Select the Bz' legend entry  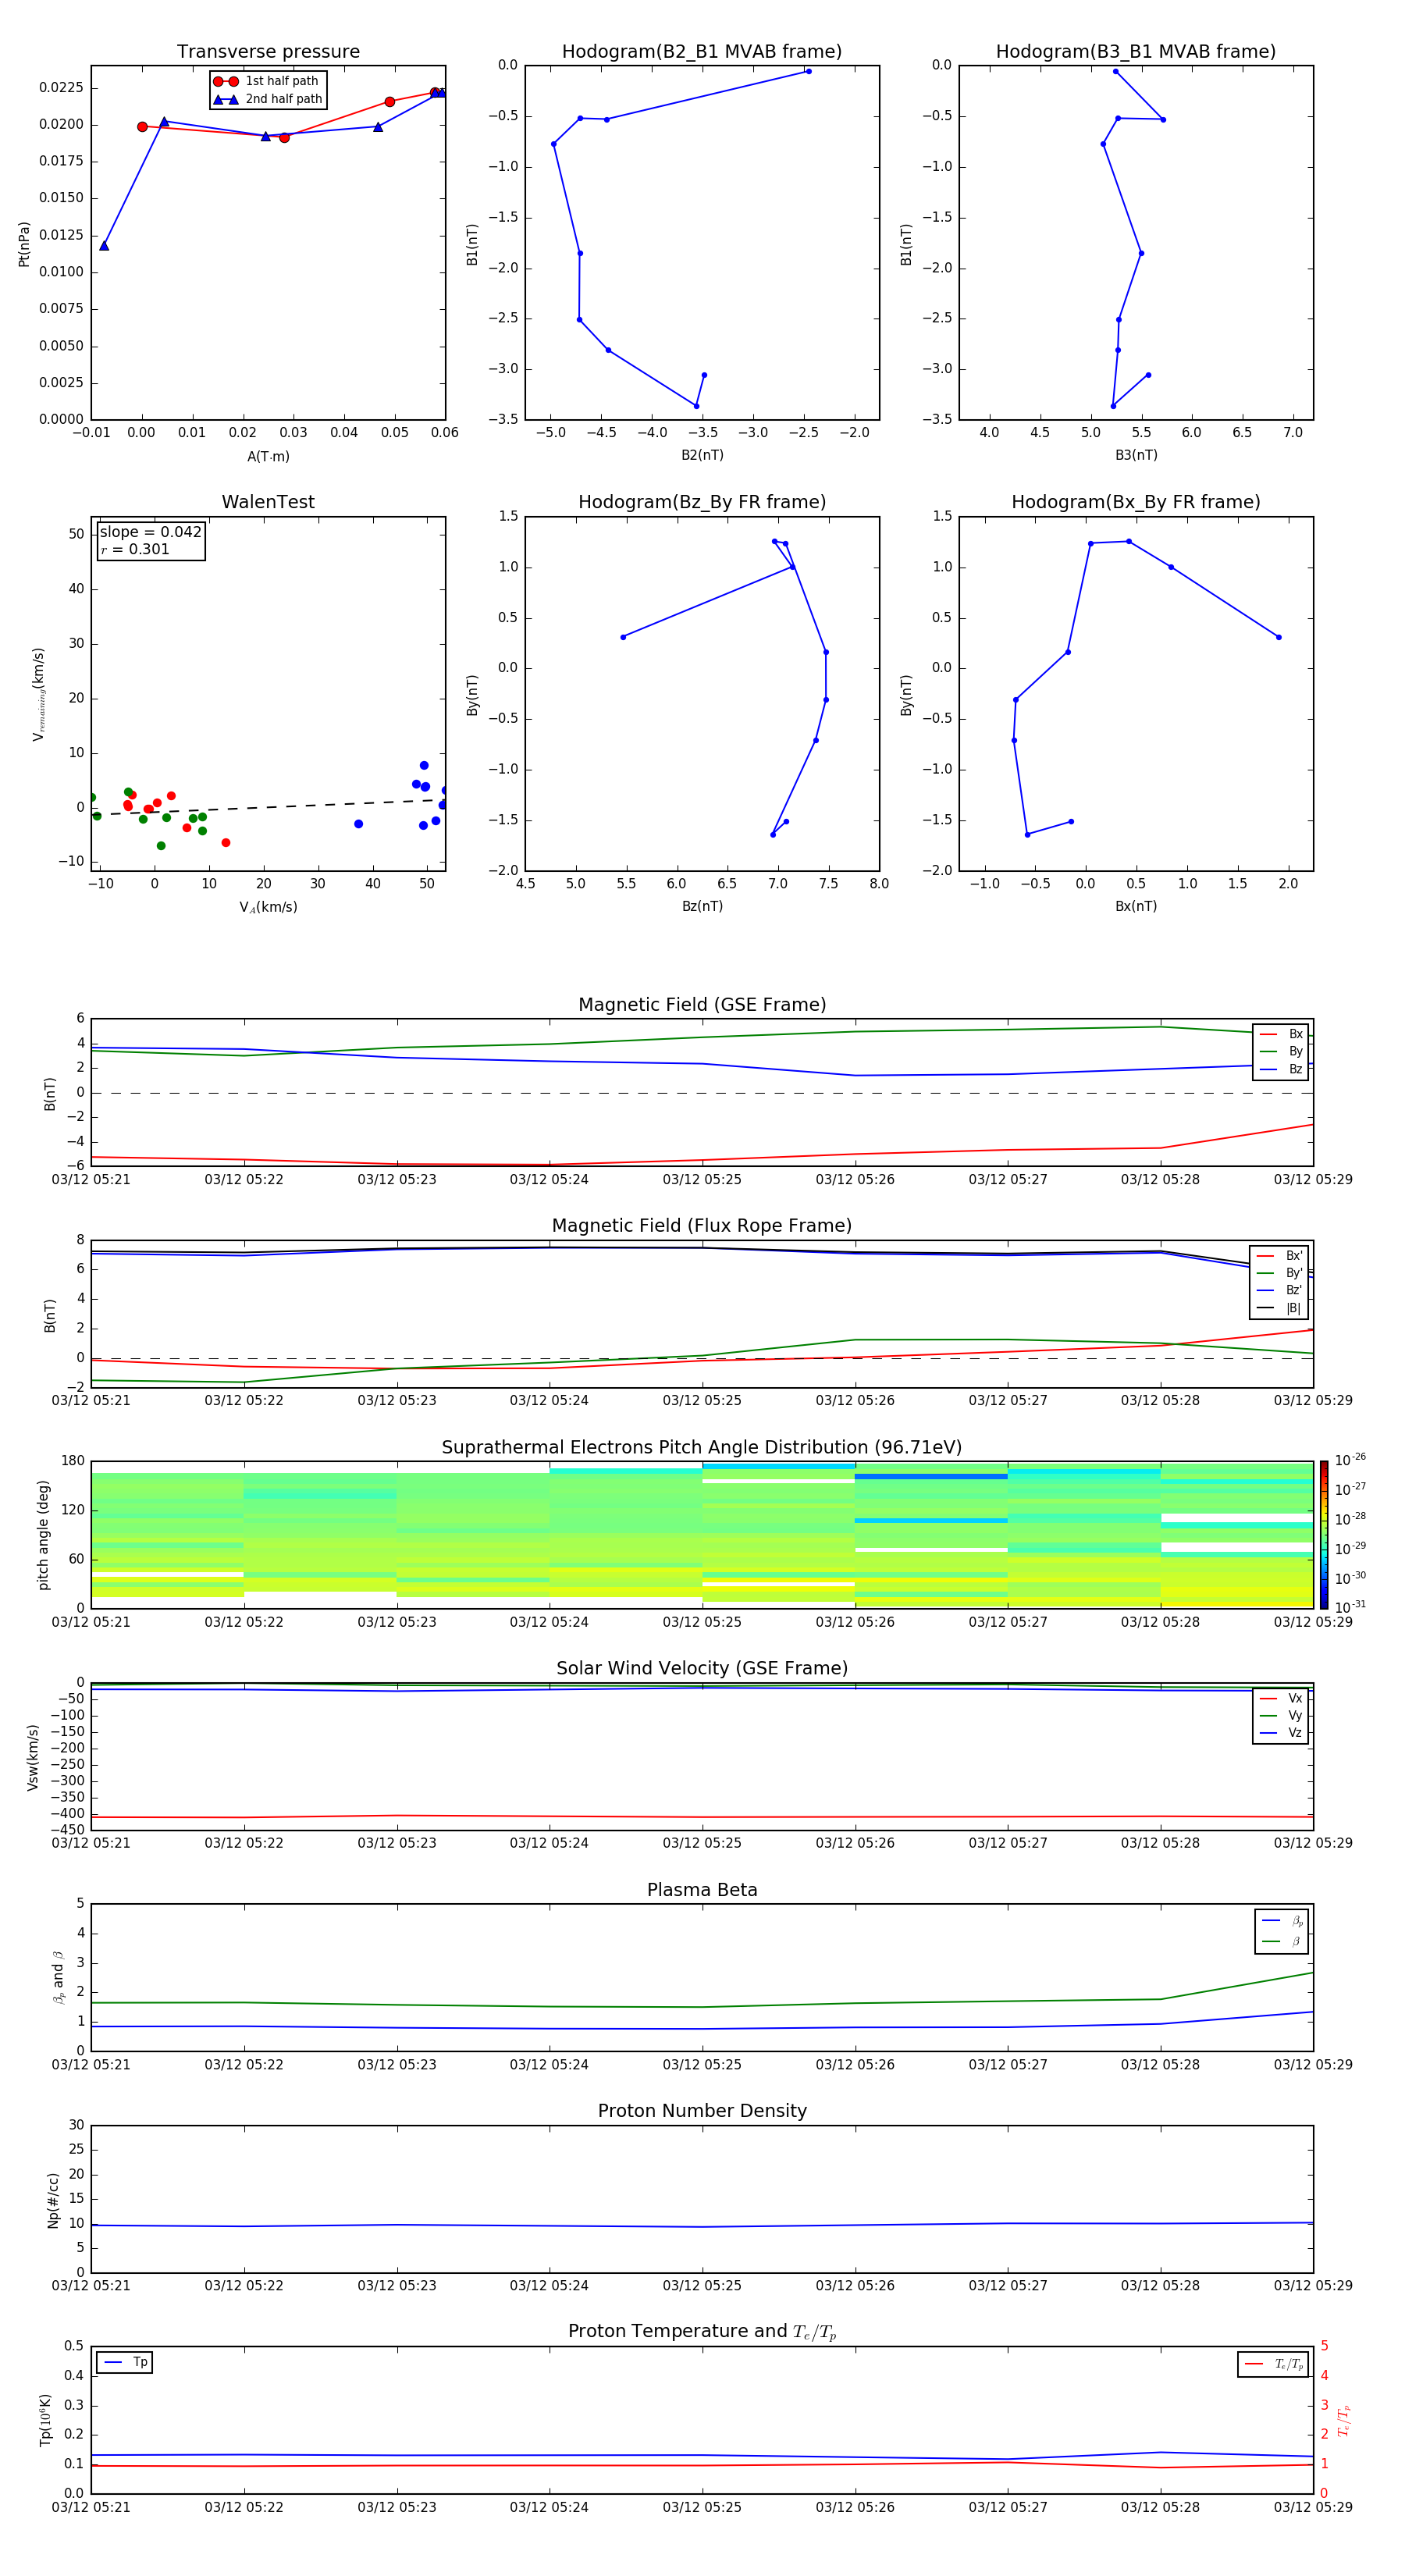[1279, 1291]
